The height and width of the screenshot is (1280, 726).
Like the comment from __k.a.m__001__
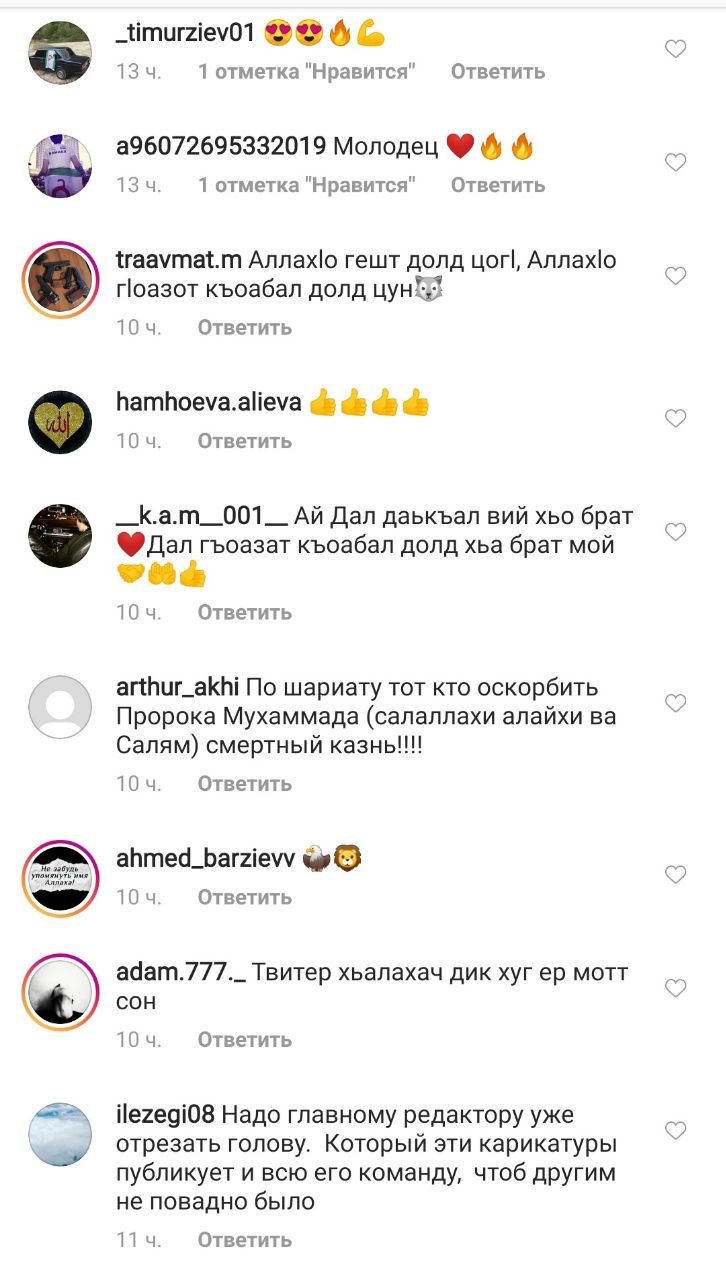coord(676,532)
